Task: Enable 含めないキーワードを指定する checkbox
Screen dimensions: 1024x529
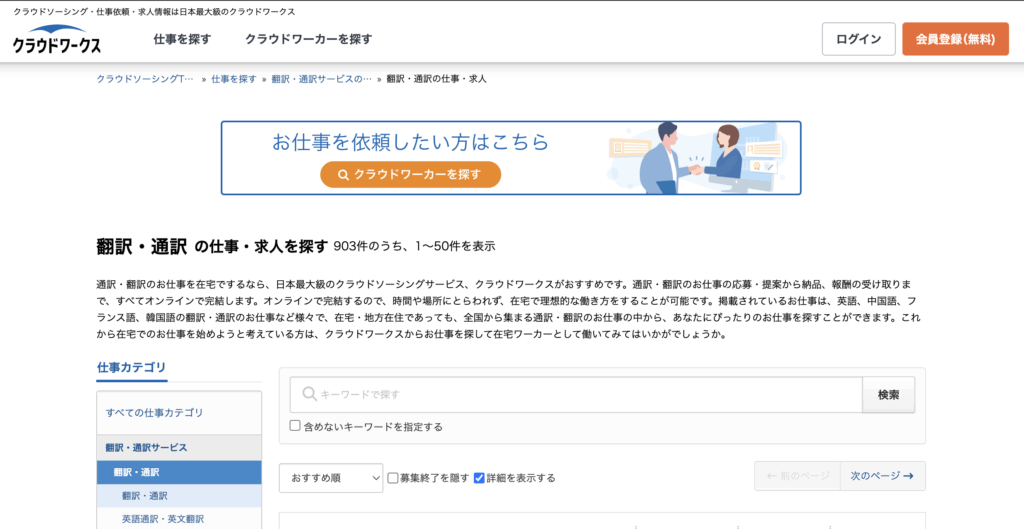Action: (295, 426)
